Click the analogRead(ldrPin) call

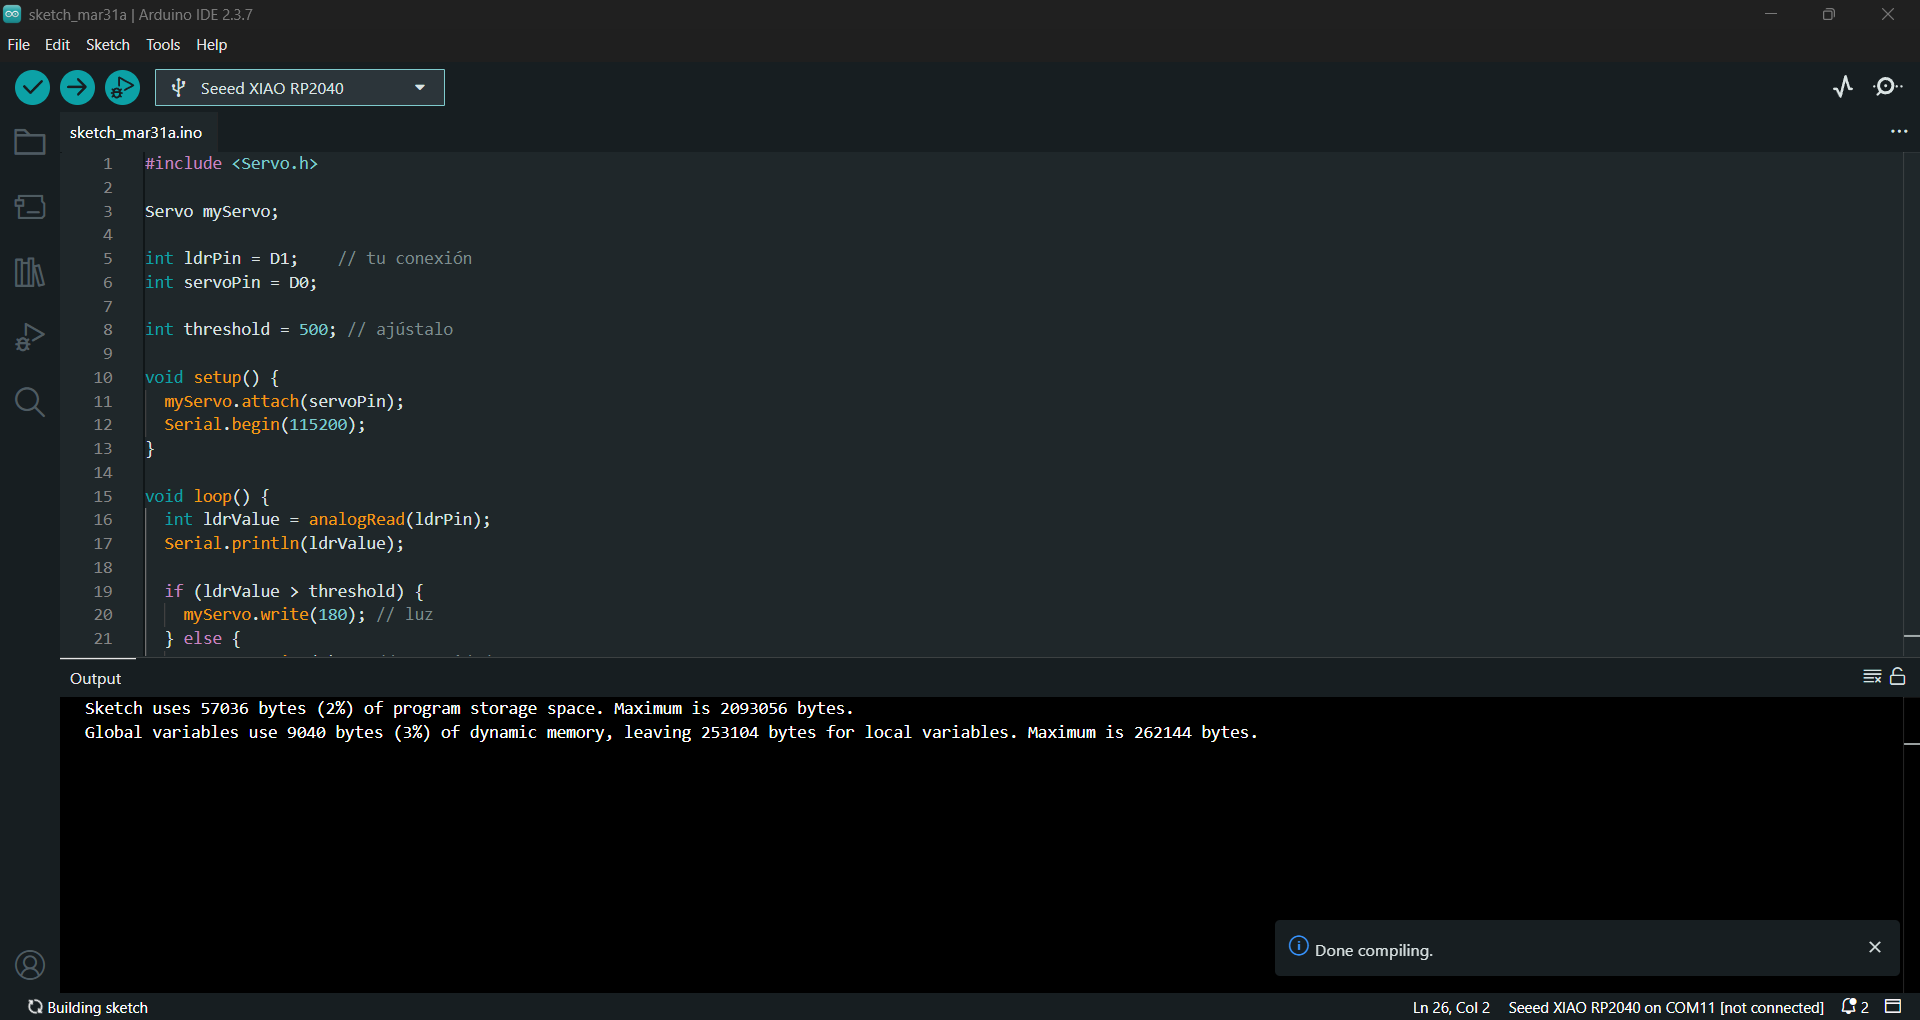coord(395,519)
